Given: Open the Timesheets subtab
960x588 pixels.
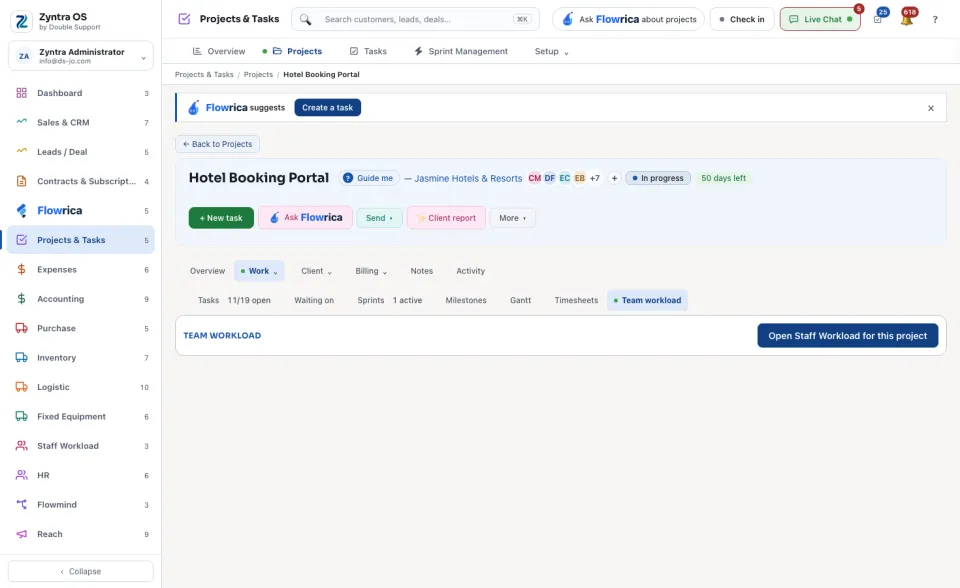Looking at the screenshot, I should 576,300.
